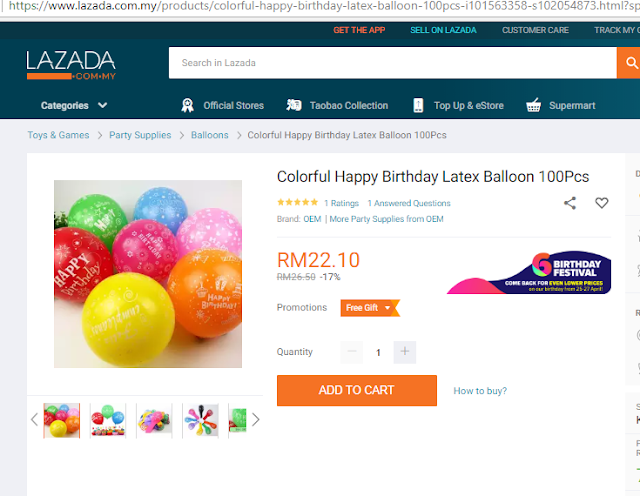The width and height of the screenshot is (640, 496).
Task: Decrease quantity with minus button
Action: point(351,352)
